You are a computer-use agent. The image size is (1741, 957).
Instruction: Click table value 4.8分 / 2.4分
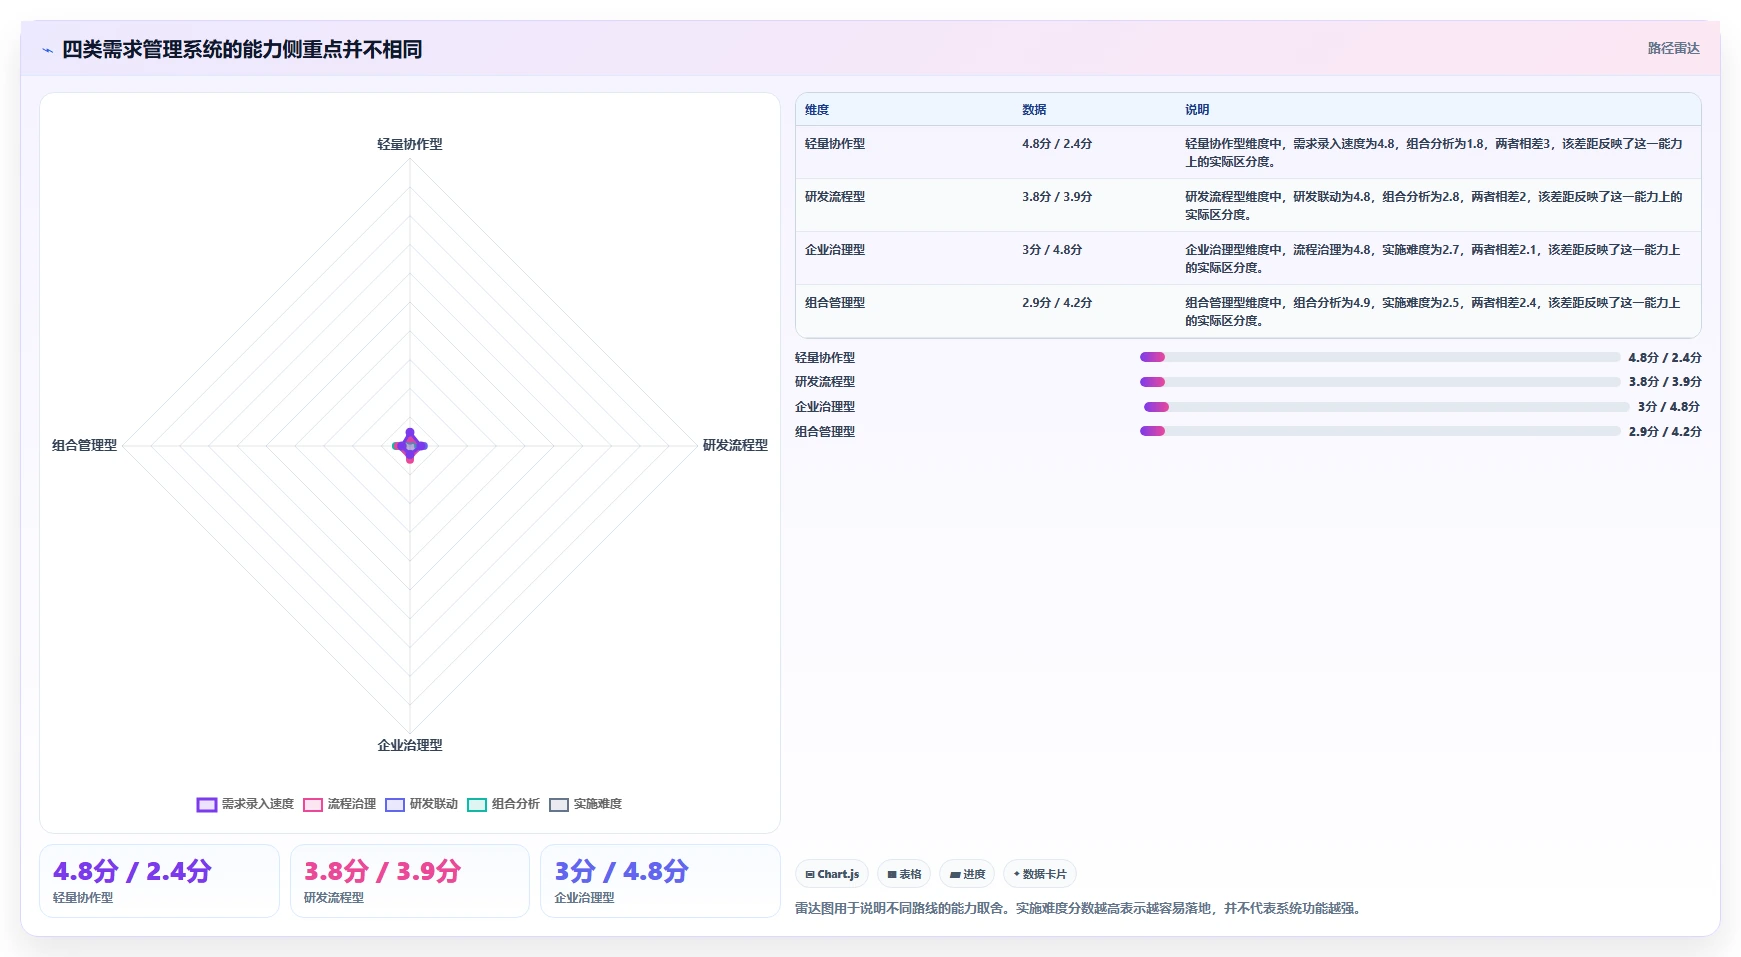pyautogui.click(x=1057, y=144)
